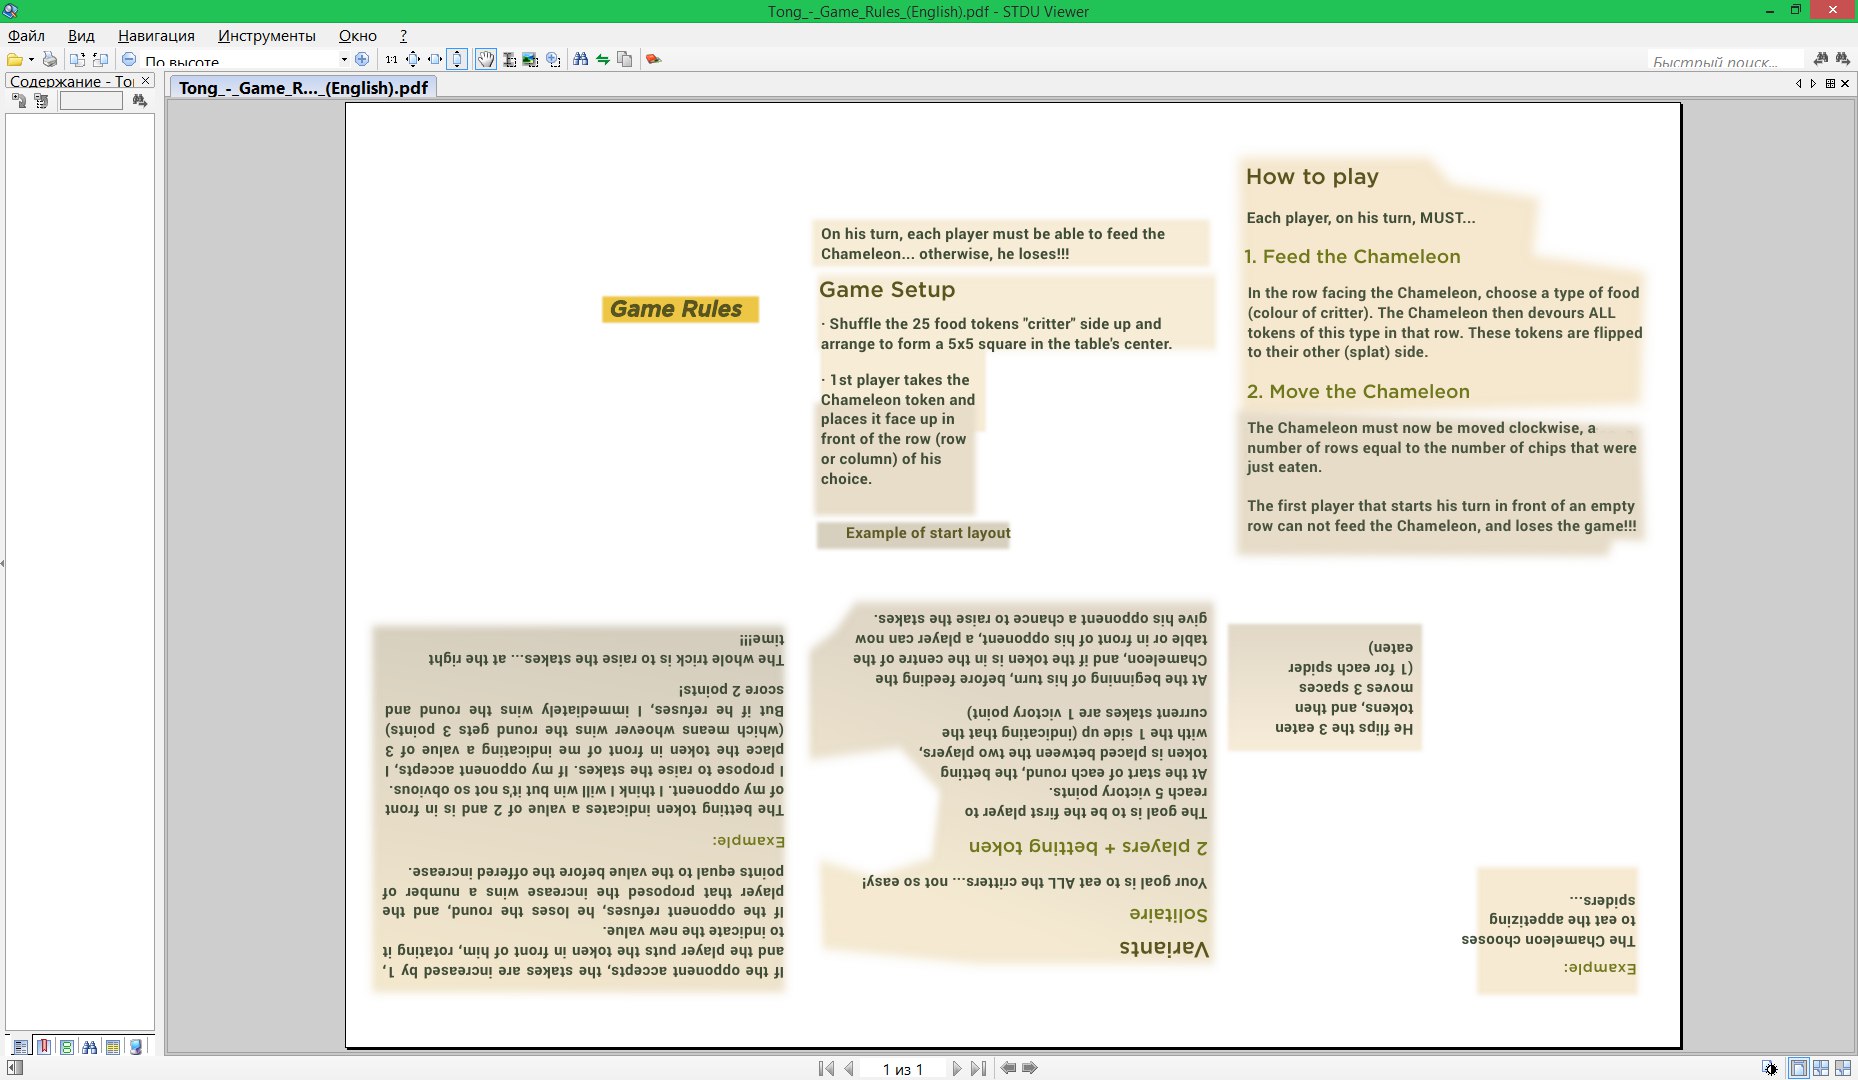Click the Open file folder icon
The width and height of the screenshot is (1858, 1080).
pos(15,60)
